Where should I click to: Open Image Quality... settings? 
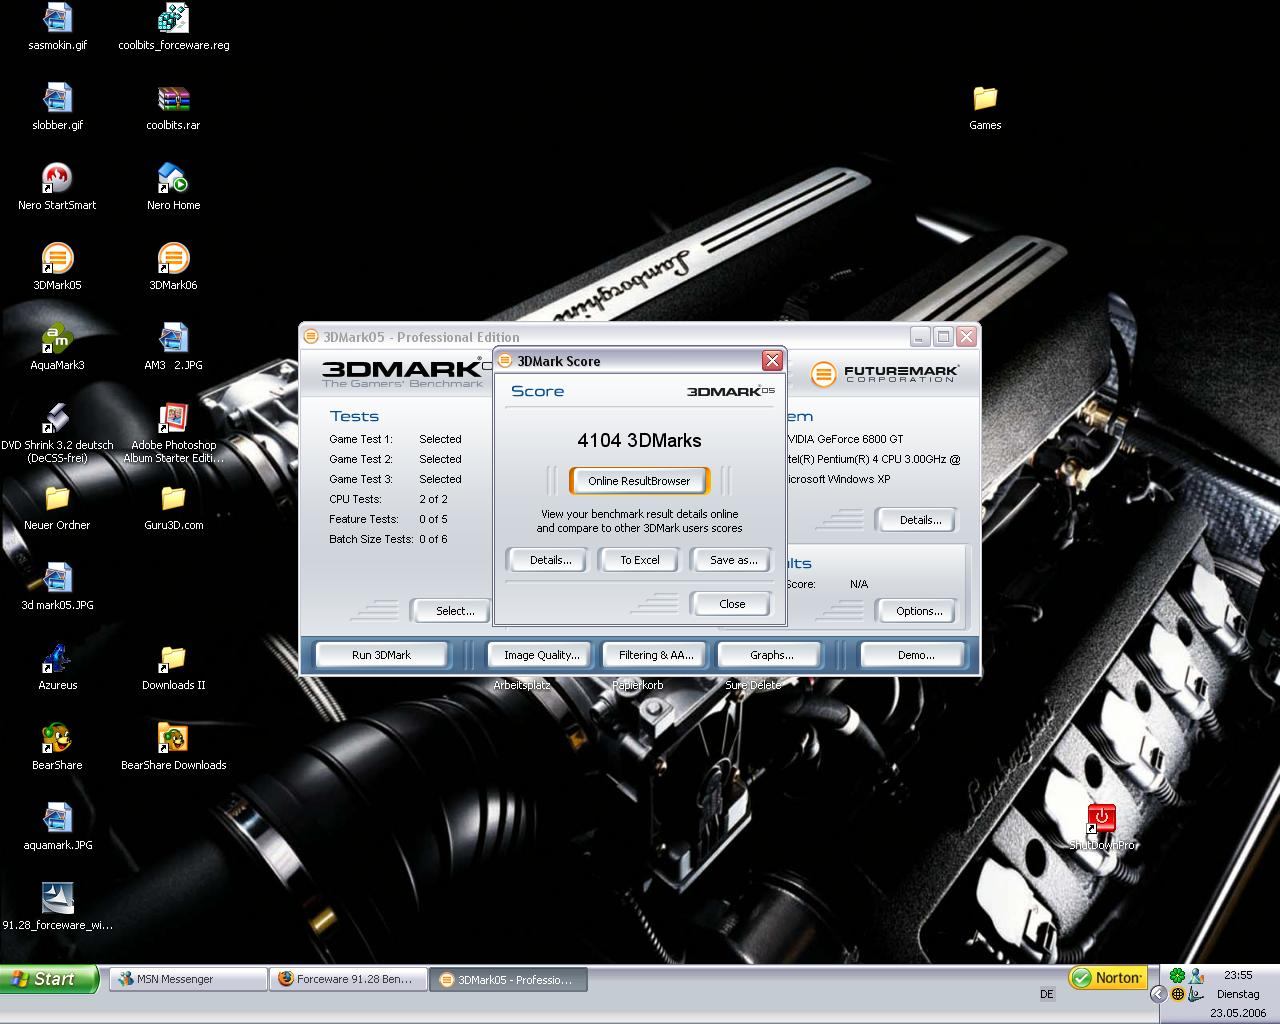point(541,655)
